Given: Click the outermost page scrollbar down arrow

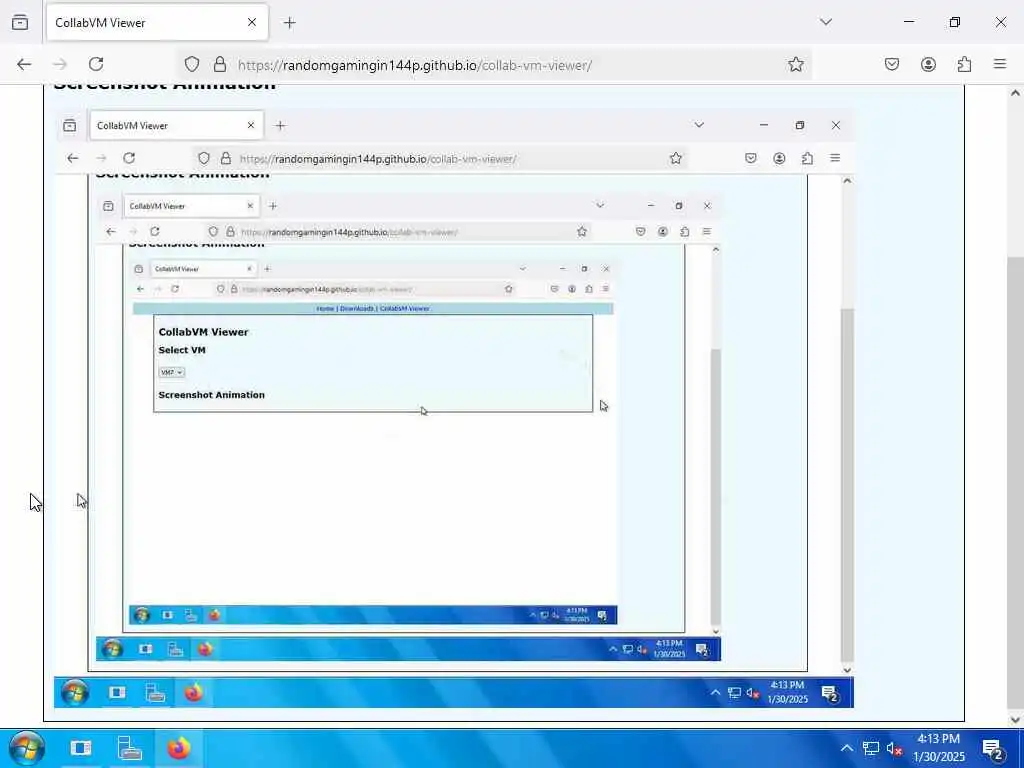Looking at the screenshot, I should pyautogui.click(x=1015, y=720).
